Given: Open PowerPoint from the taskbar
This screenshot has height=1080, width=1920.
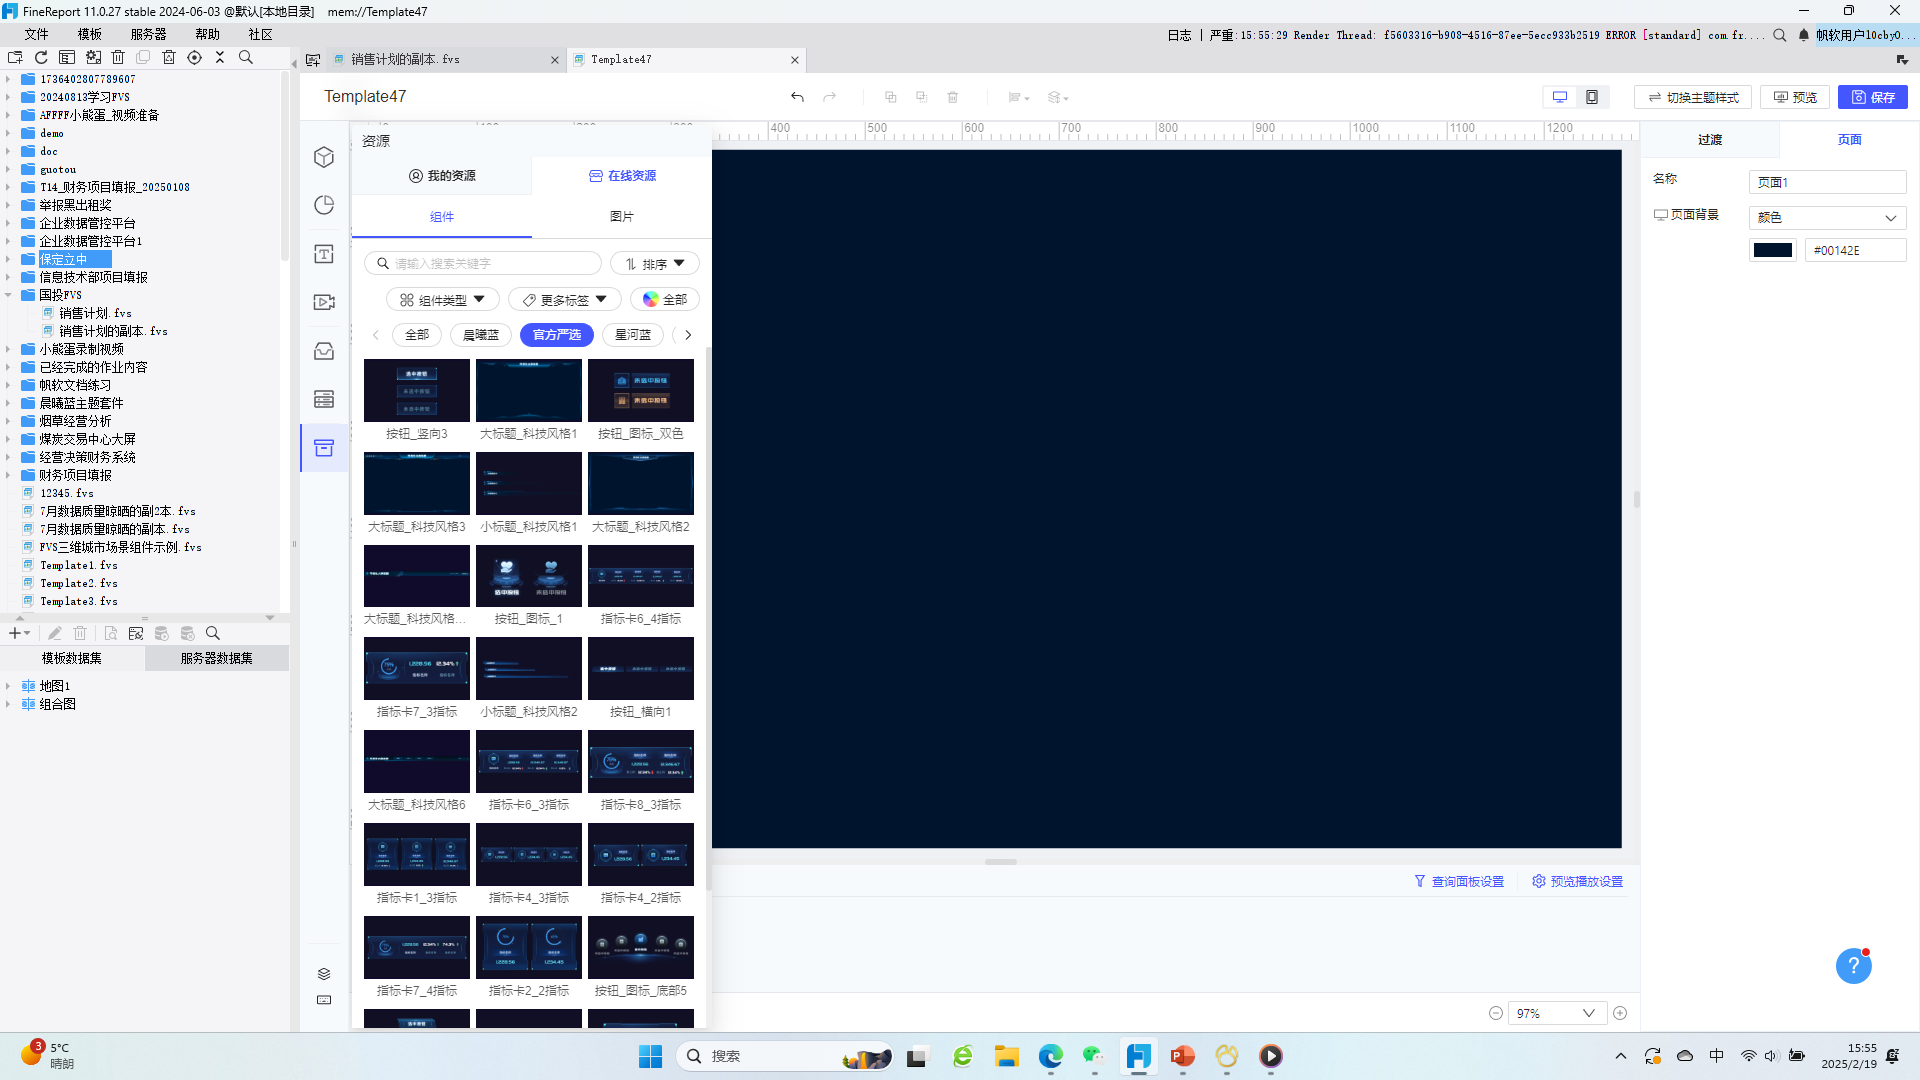Looking at the screenshot, I should [1182, 1056].
